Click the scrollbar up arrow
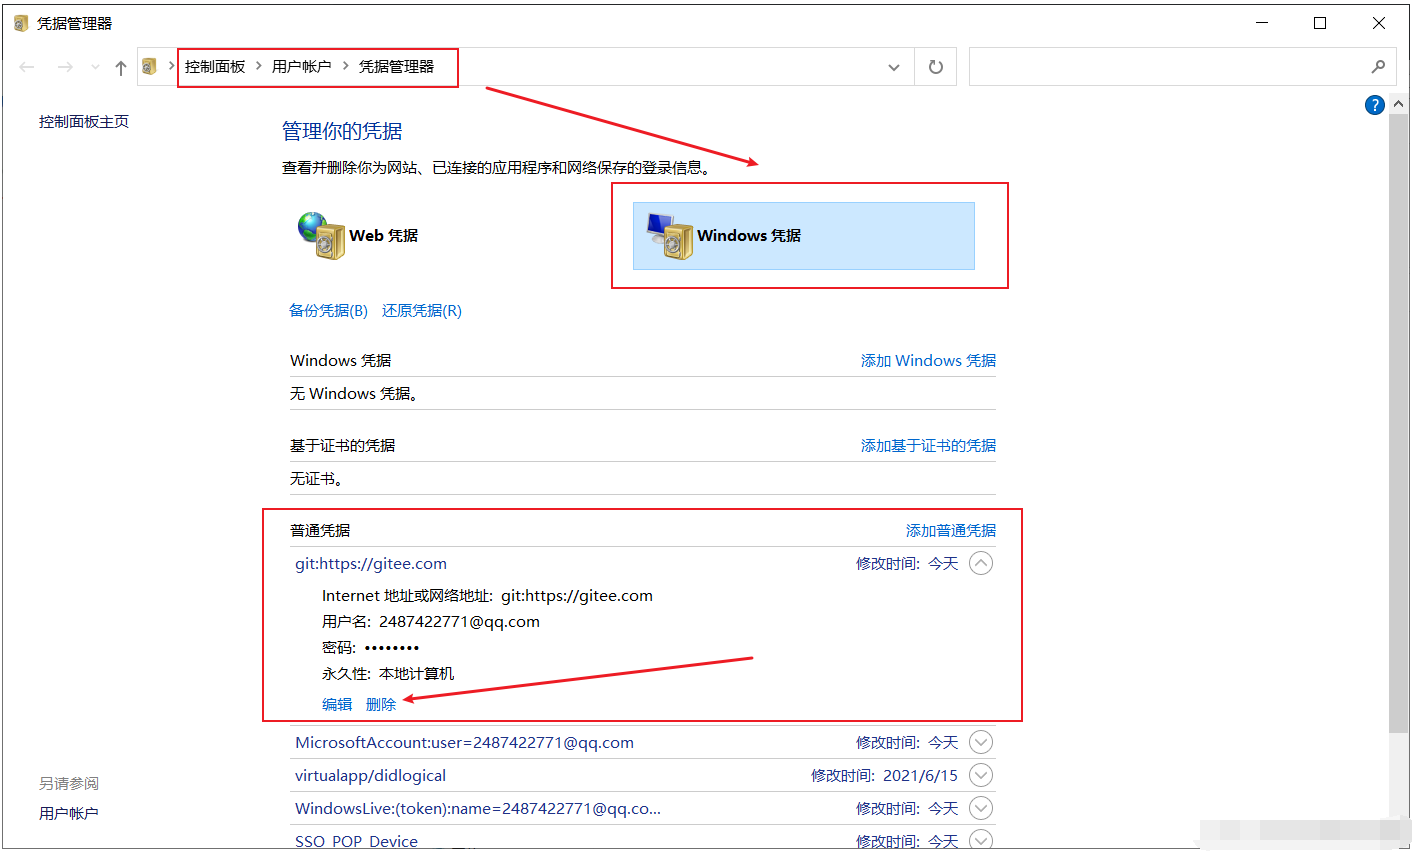1412x852 pixels. [1399, 103]
